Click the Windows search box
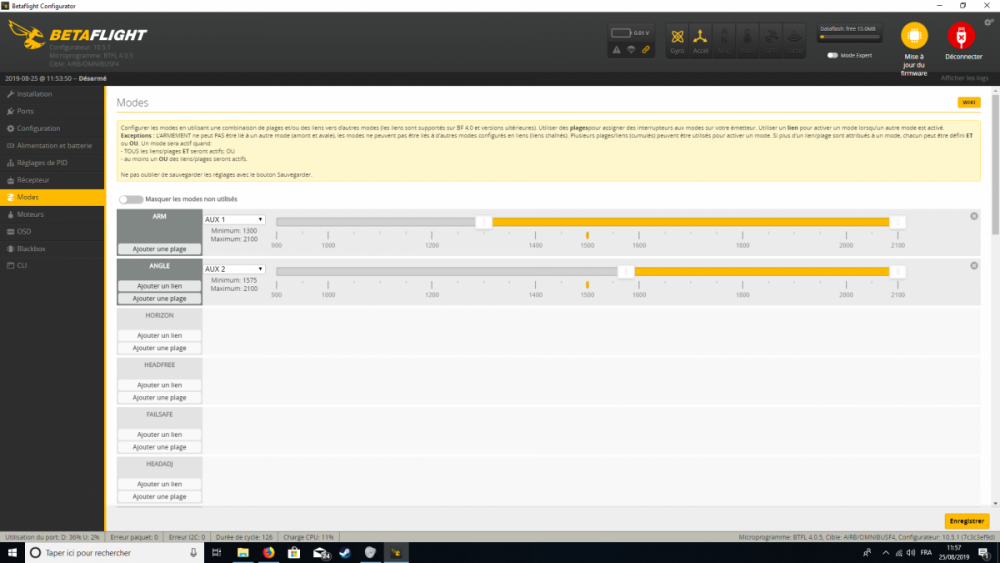 (x=115, y=553)
